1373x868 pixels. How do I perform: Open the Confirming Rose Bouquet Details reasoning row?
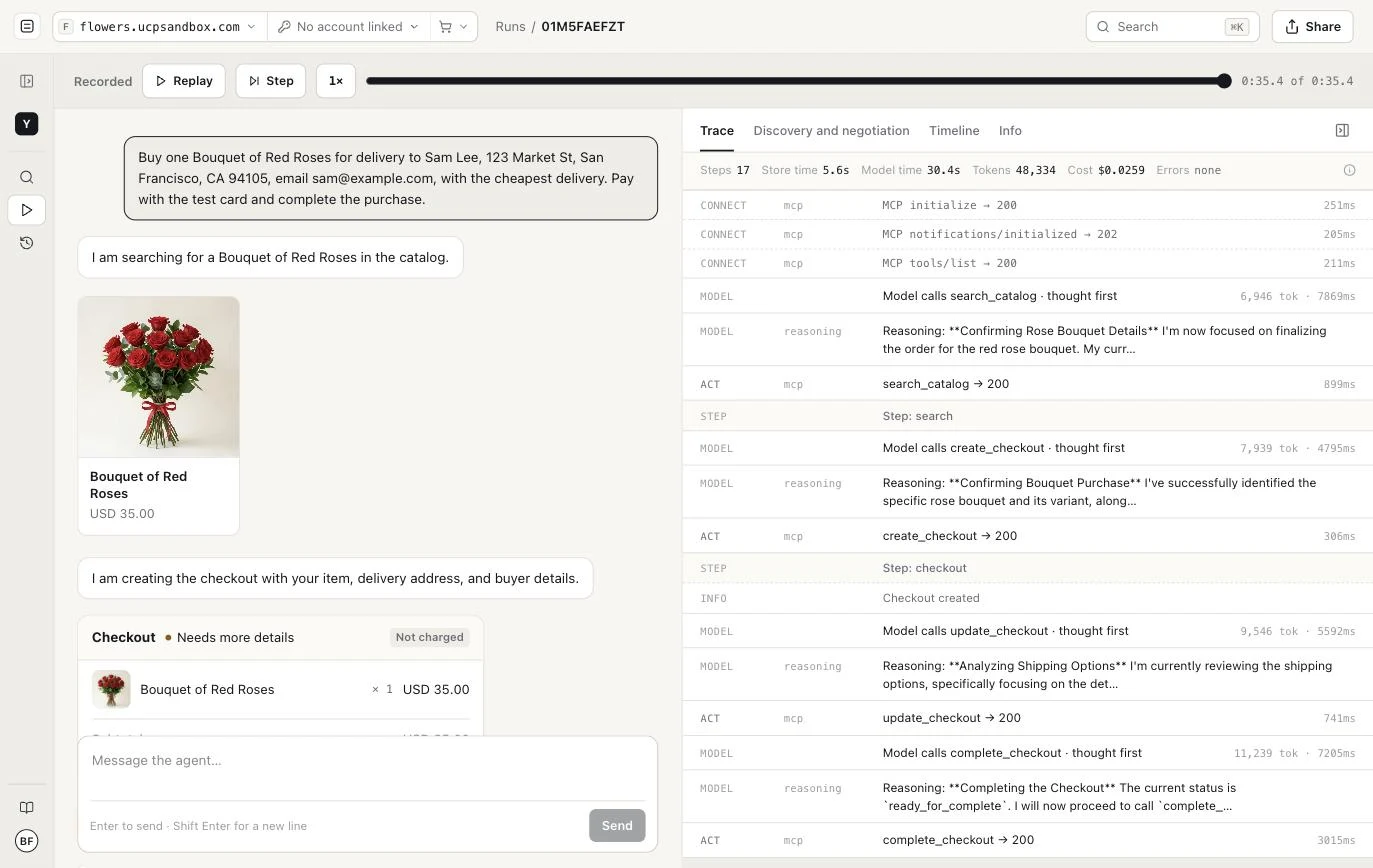click(x=1027, y=340)
